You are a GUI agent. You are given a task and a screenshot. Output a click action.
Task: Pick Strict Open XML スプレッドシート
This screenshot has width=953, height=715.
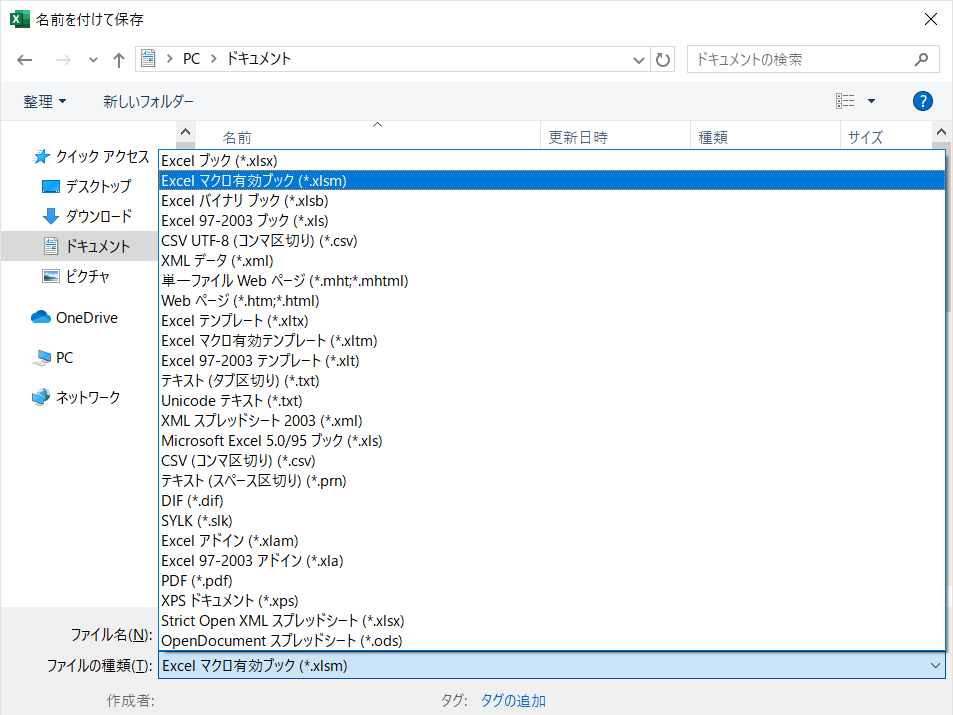pos(552,621)
